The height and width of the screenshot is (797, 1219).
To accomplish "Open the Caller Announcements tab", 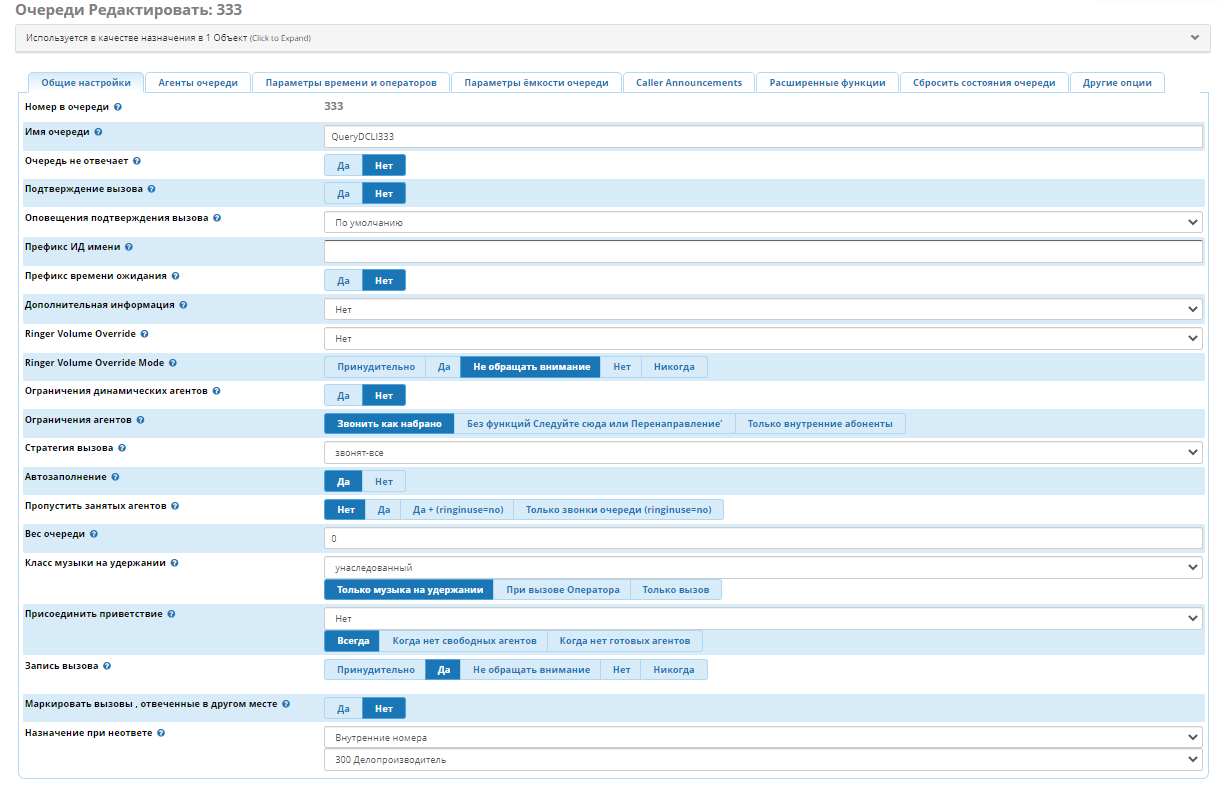I will (x=689, y=83).
